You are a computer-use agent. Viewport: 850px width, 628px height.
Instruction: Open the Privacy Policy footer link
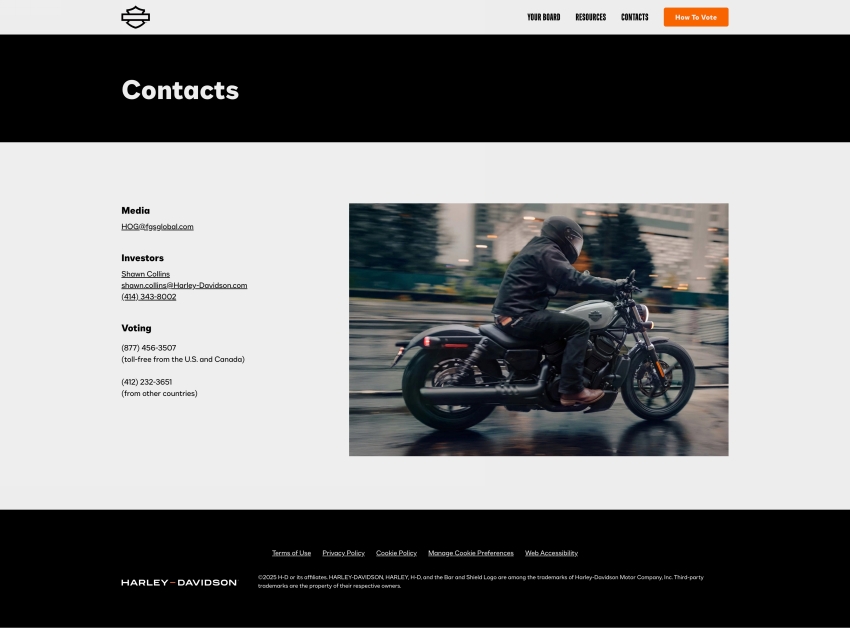(343, 553)
